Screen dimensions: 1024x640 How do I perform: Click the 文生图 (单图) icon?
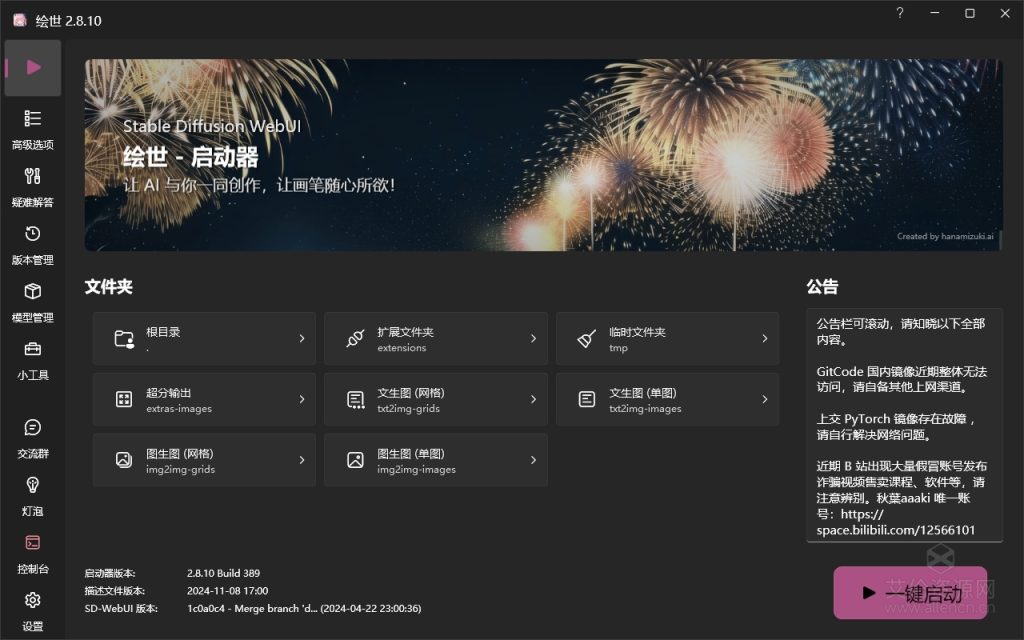(x=586, y=399)
